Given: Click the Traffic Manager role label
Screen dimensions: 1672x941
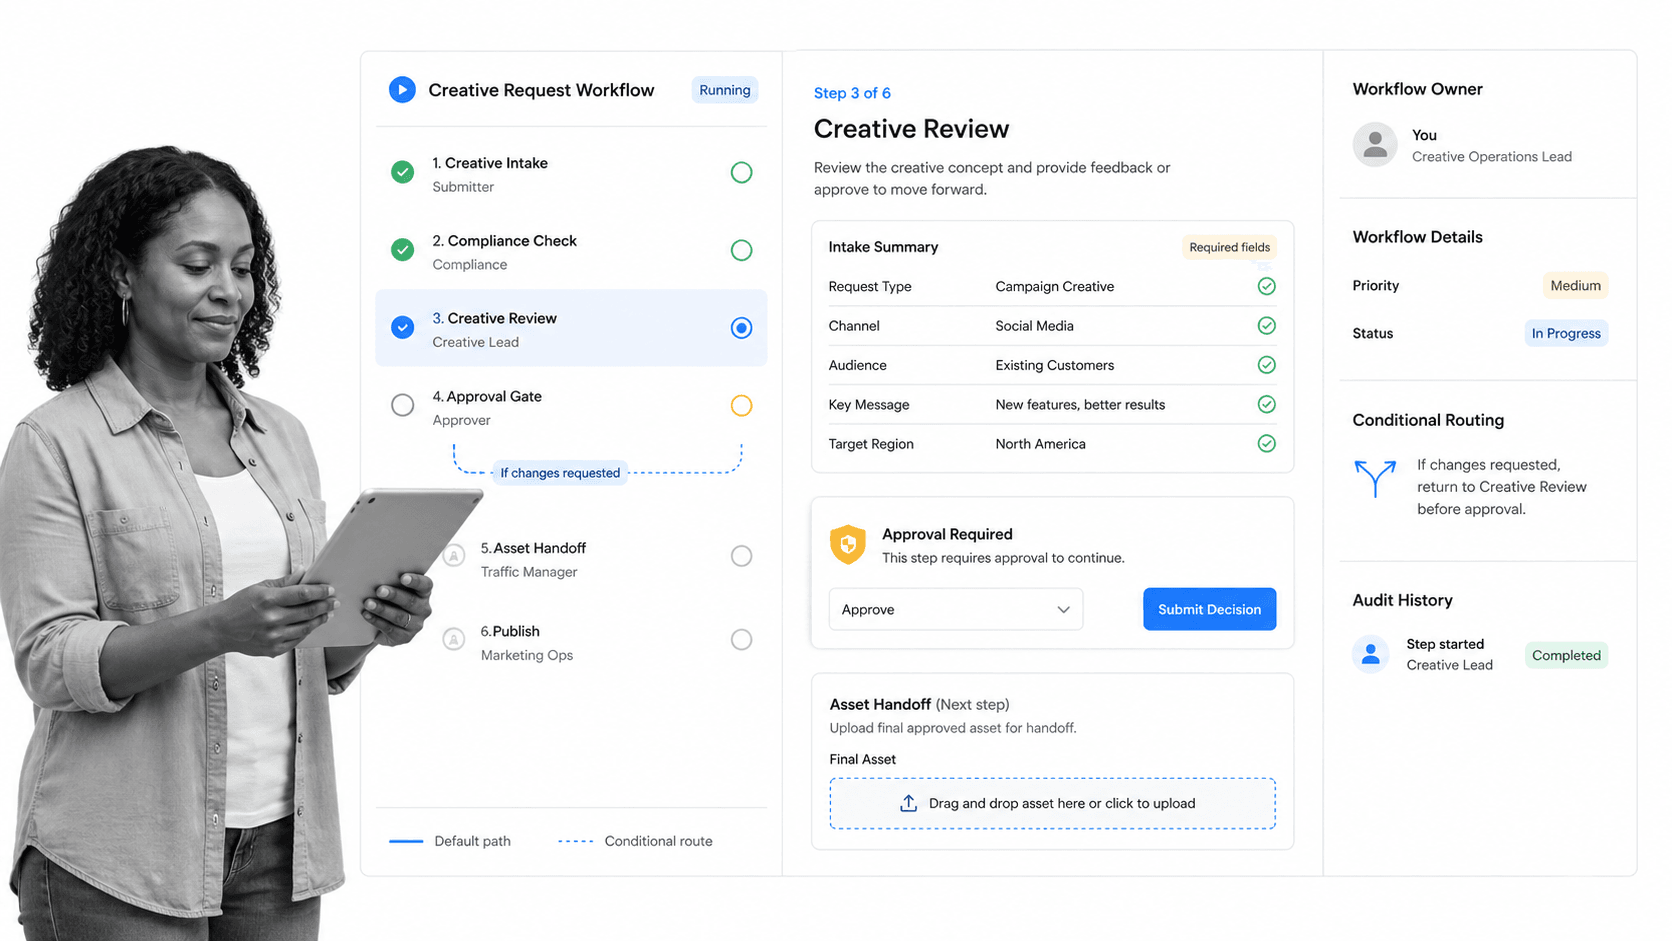Looking at the screenshot, I should [529, 572].
